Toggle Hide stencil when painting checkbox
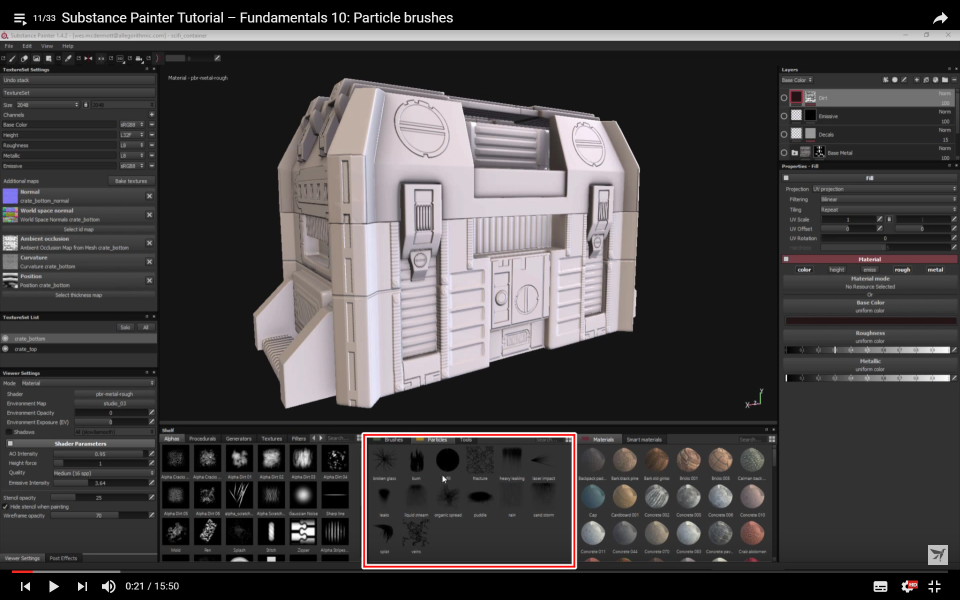This screenshot has width=960, height=600. pyautogui.click(x=6, y=507)
